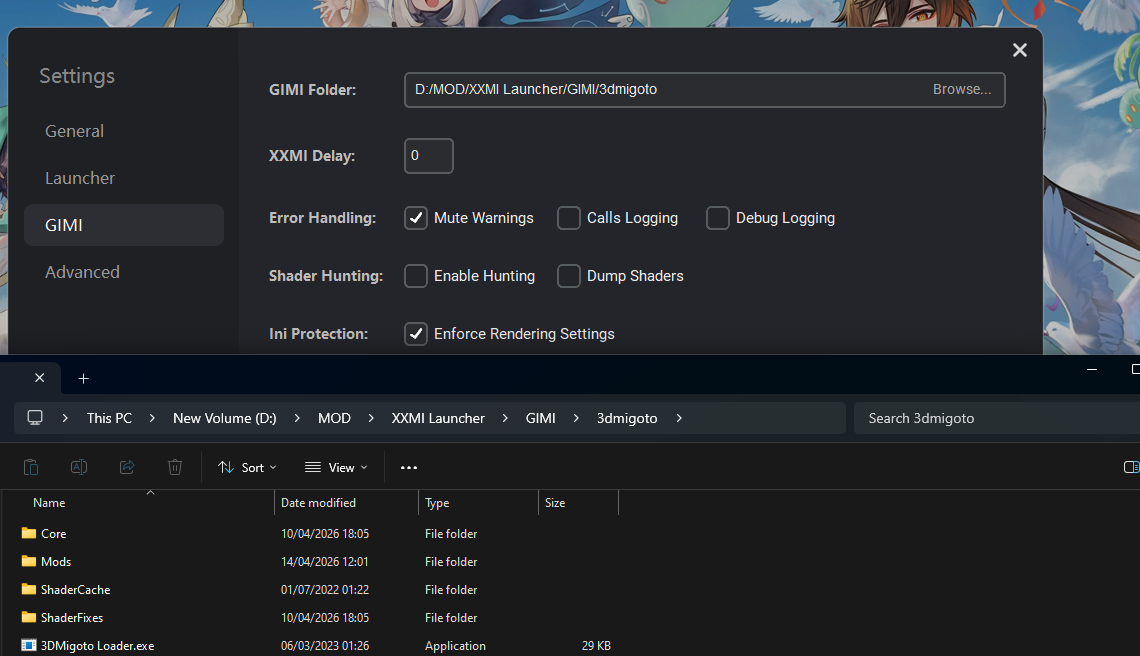Image resolution: width=1140 pixels, height=656 pixels.
Task: Sort by the Type column header
Action: 478,503
